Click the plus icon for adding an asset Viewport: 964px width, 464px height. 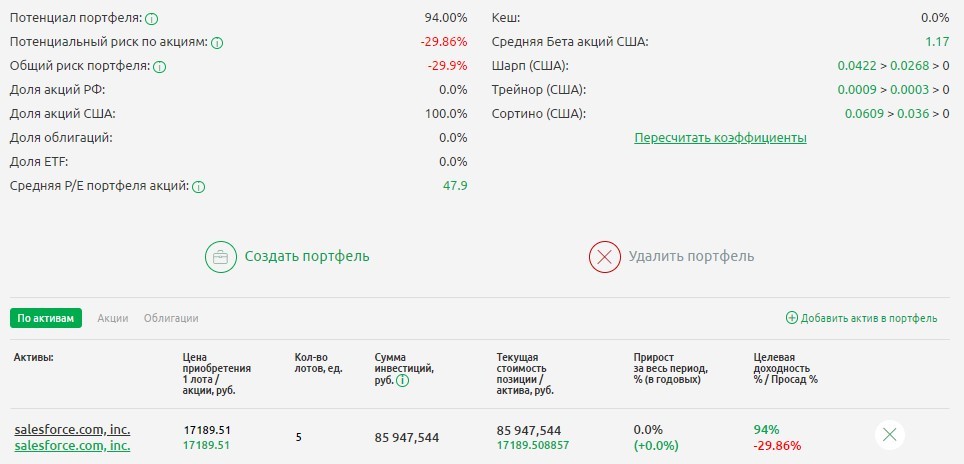[792, 319]
